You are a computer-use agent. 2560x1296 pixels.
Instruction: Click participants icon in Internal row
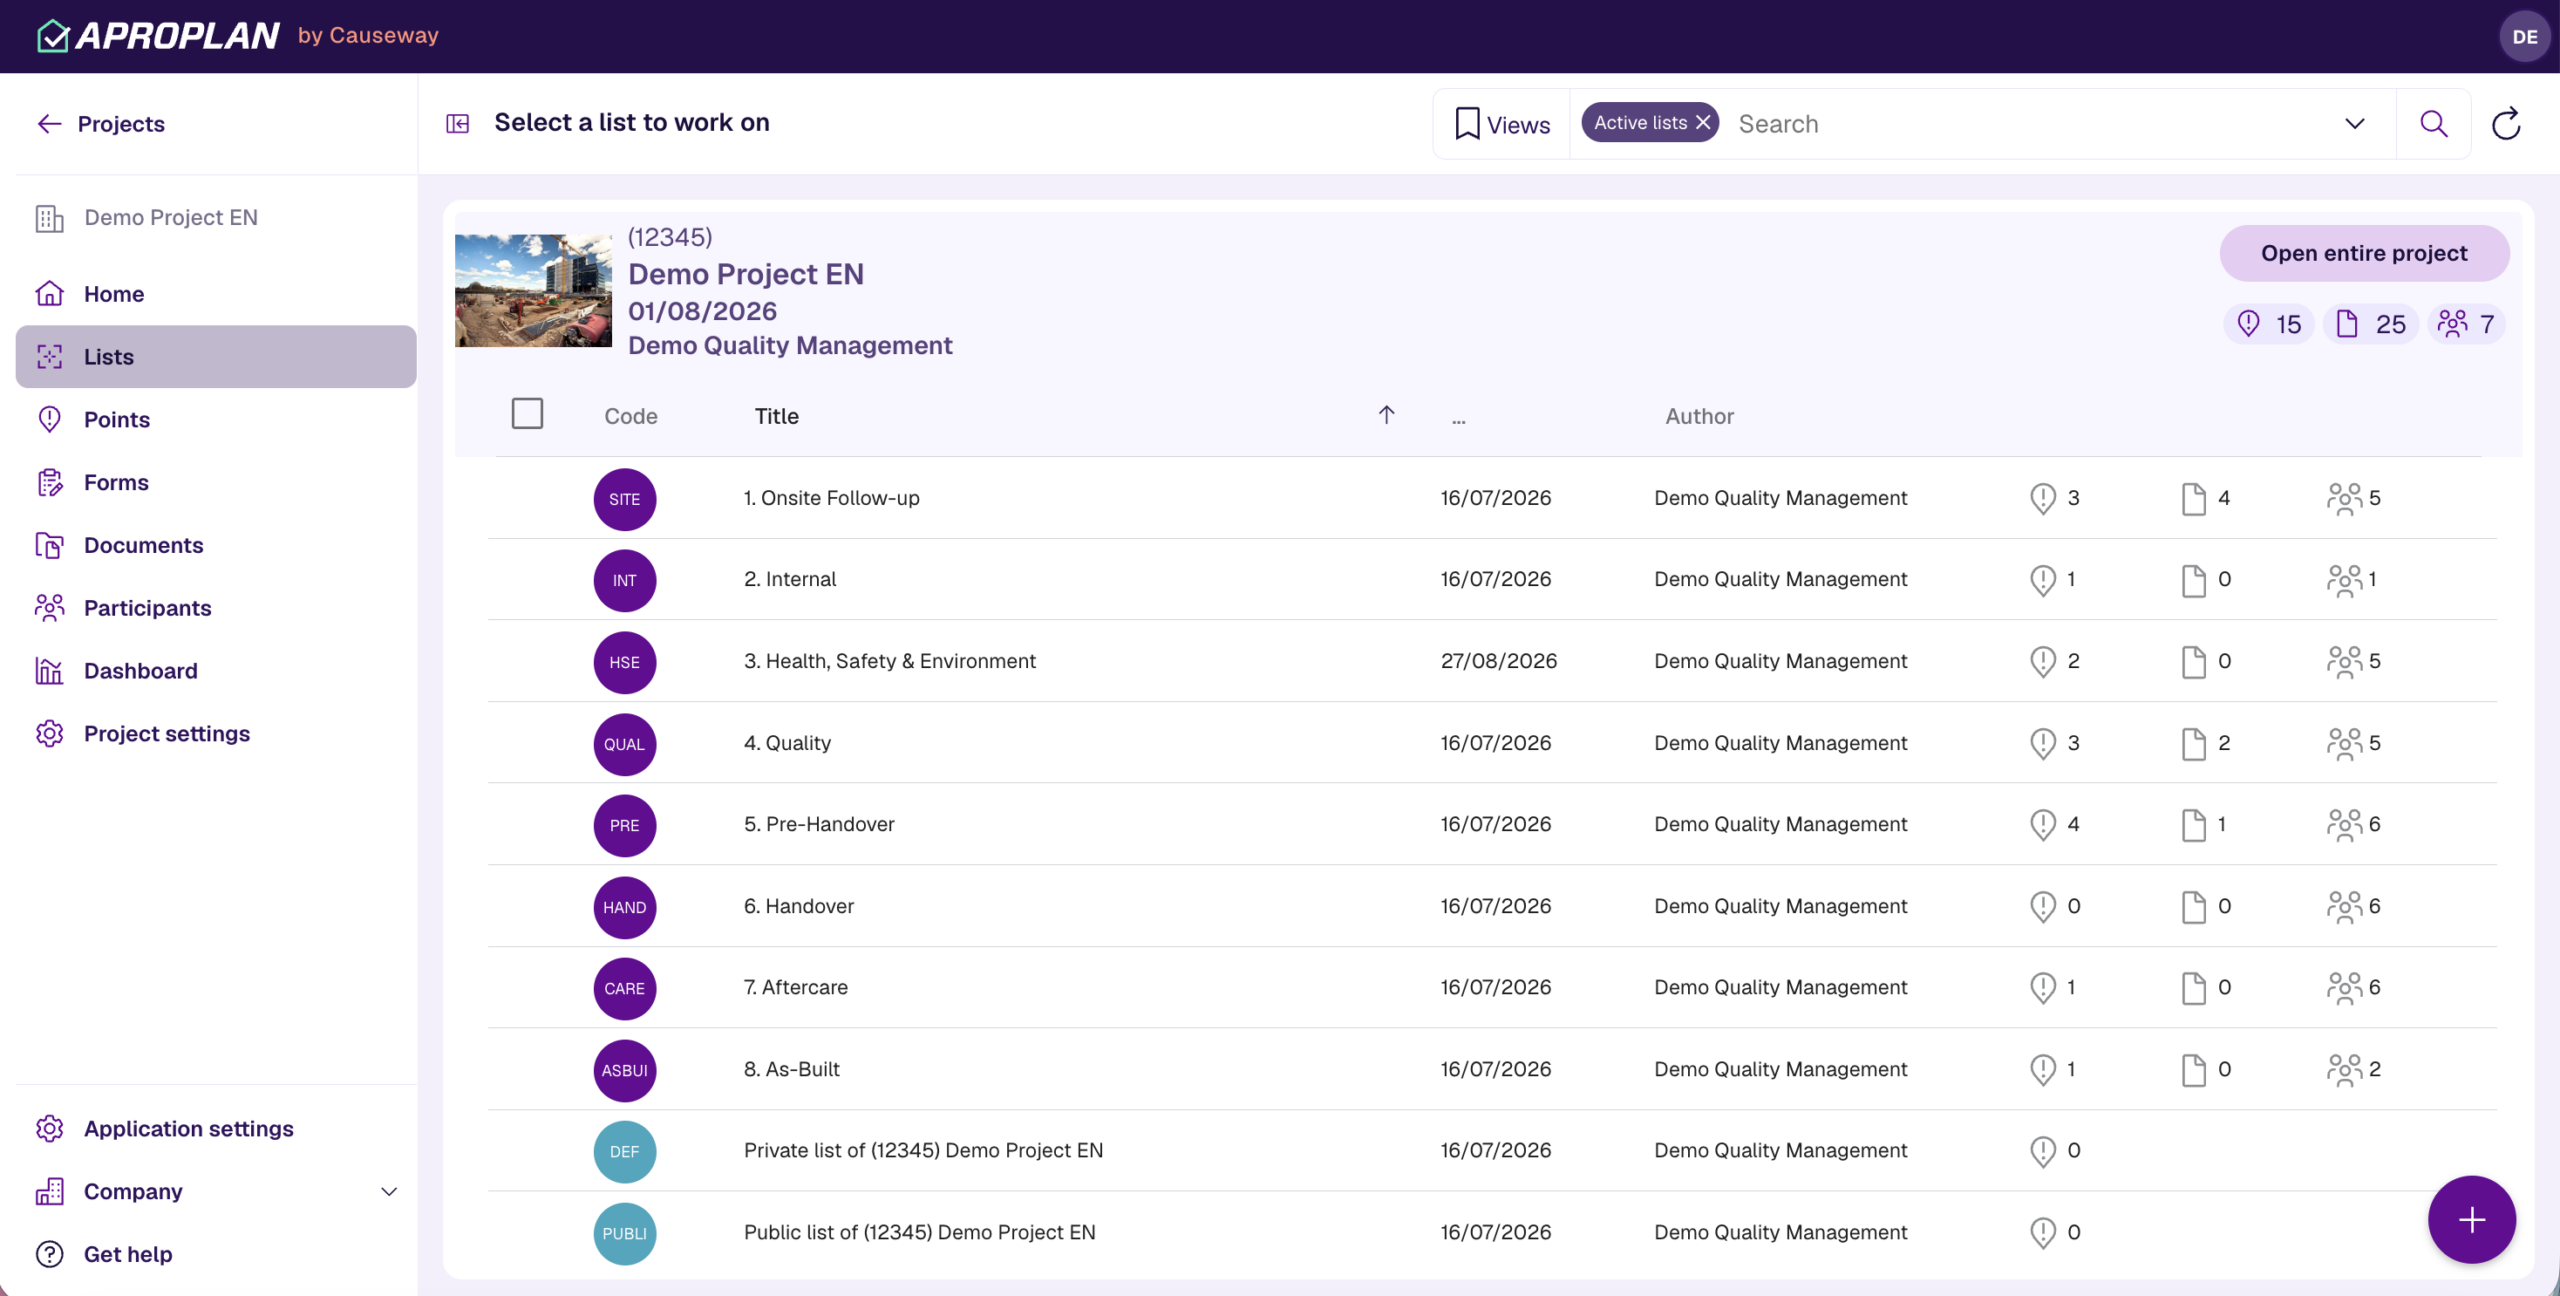2344,580
